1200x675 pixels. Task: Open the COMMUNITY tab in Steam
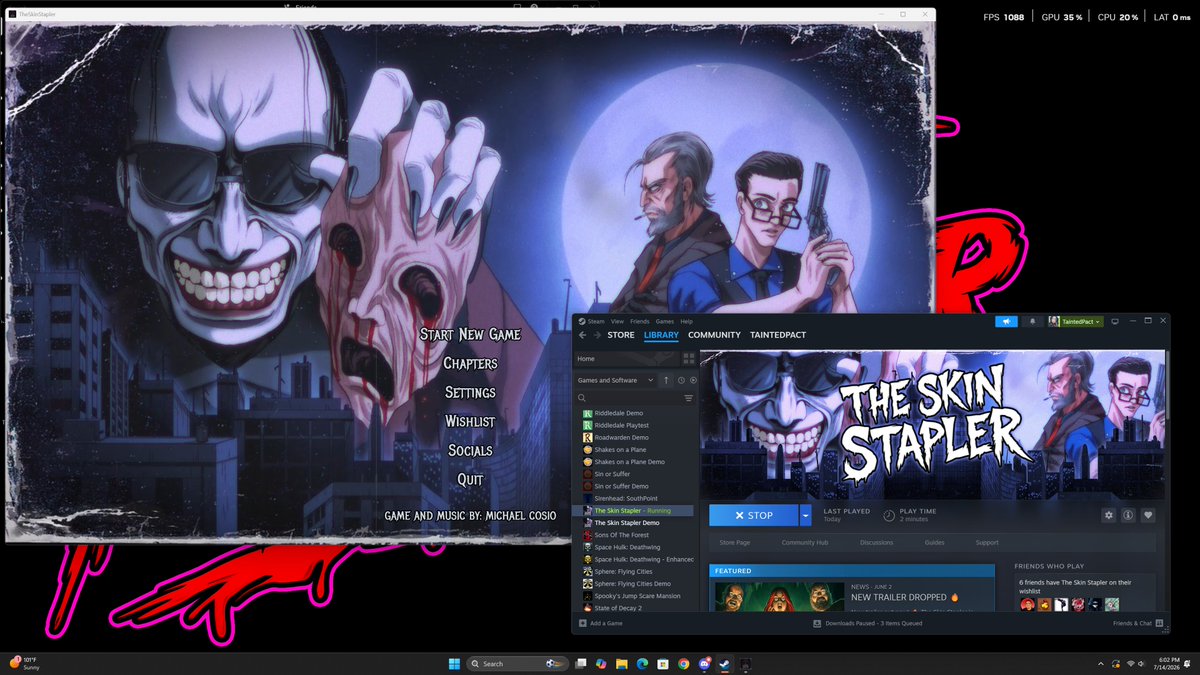714,335
